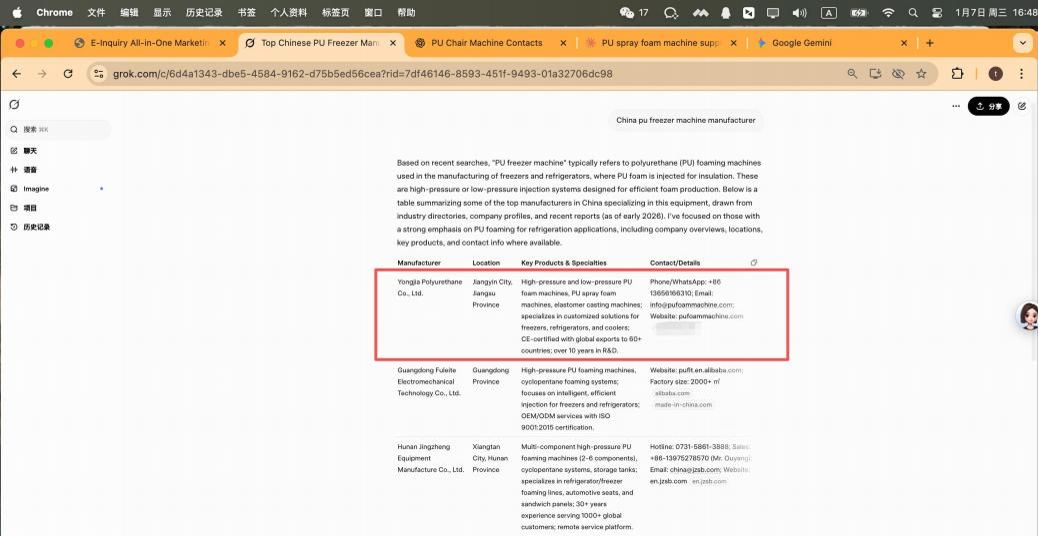Screen dimensions: 1038x537
Task: Open 聊天 (new chat) in sidebar
Action: (29, 150)
